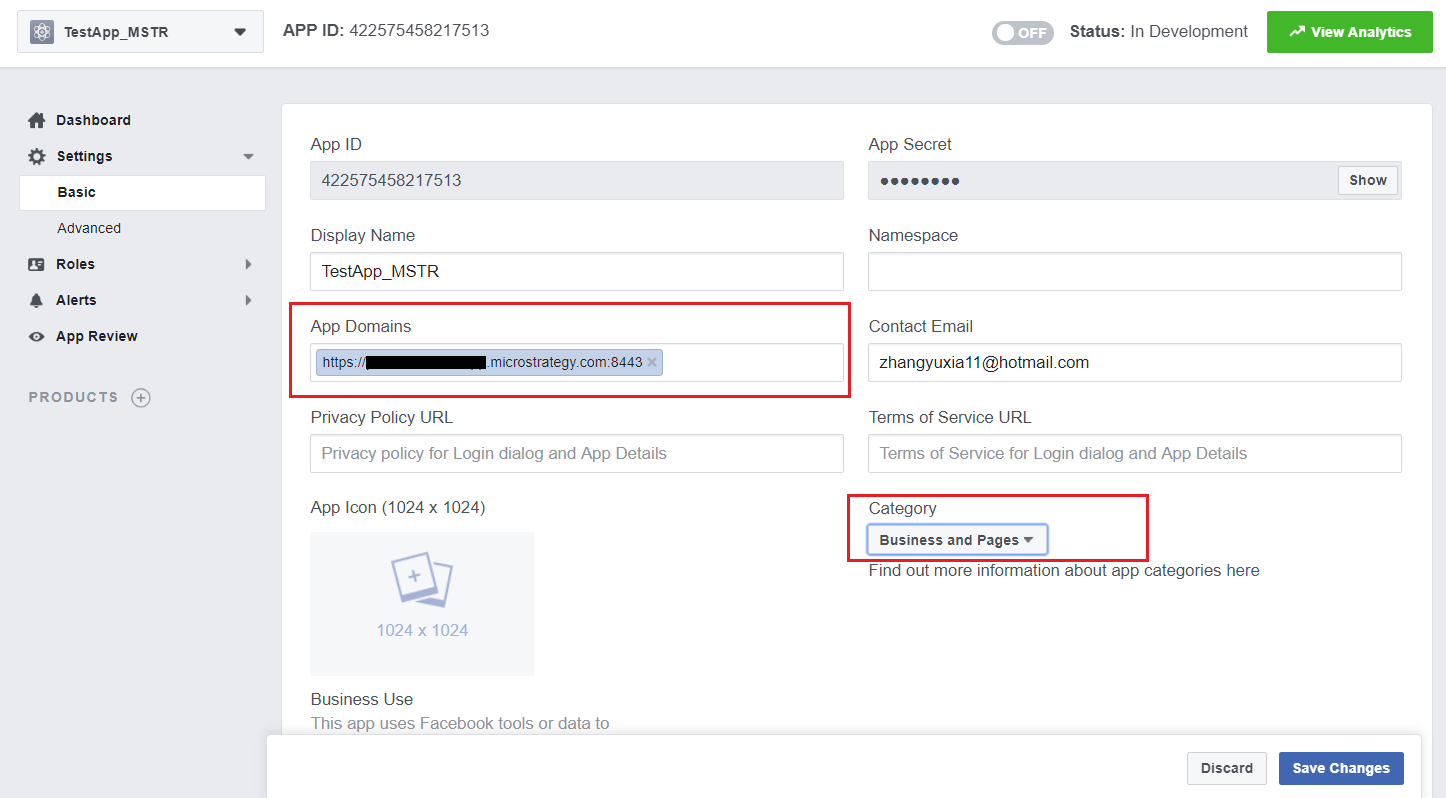The image size is (1446, 798).
Task: Go to Advanced settings
Action: pyautogui.click(x=89, y=228)
